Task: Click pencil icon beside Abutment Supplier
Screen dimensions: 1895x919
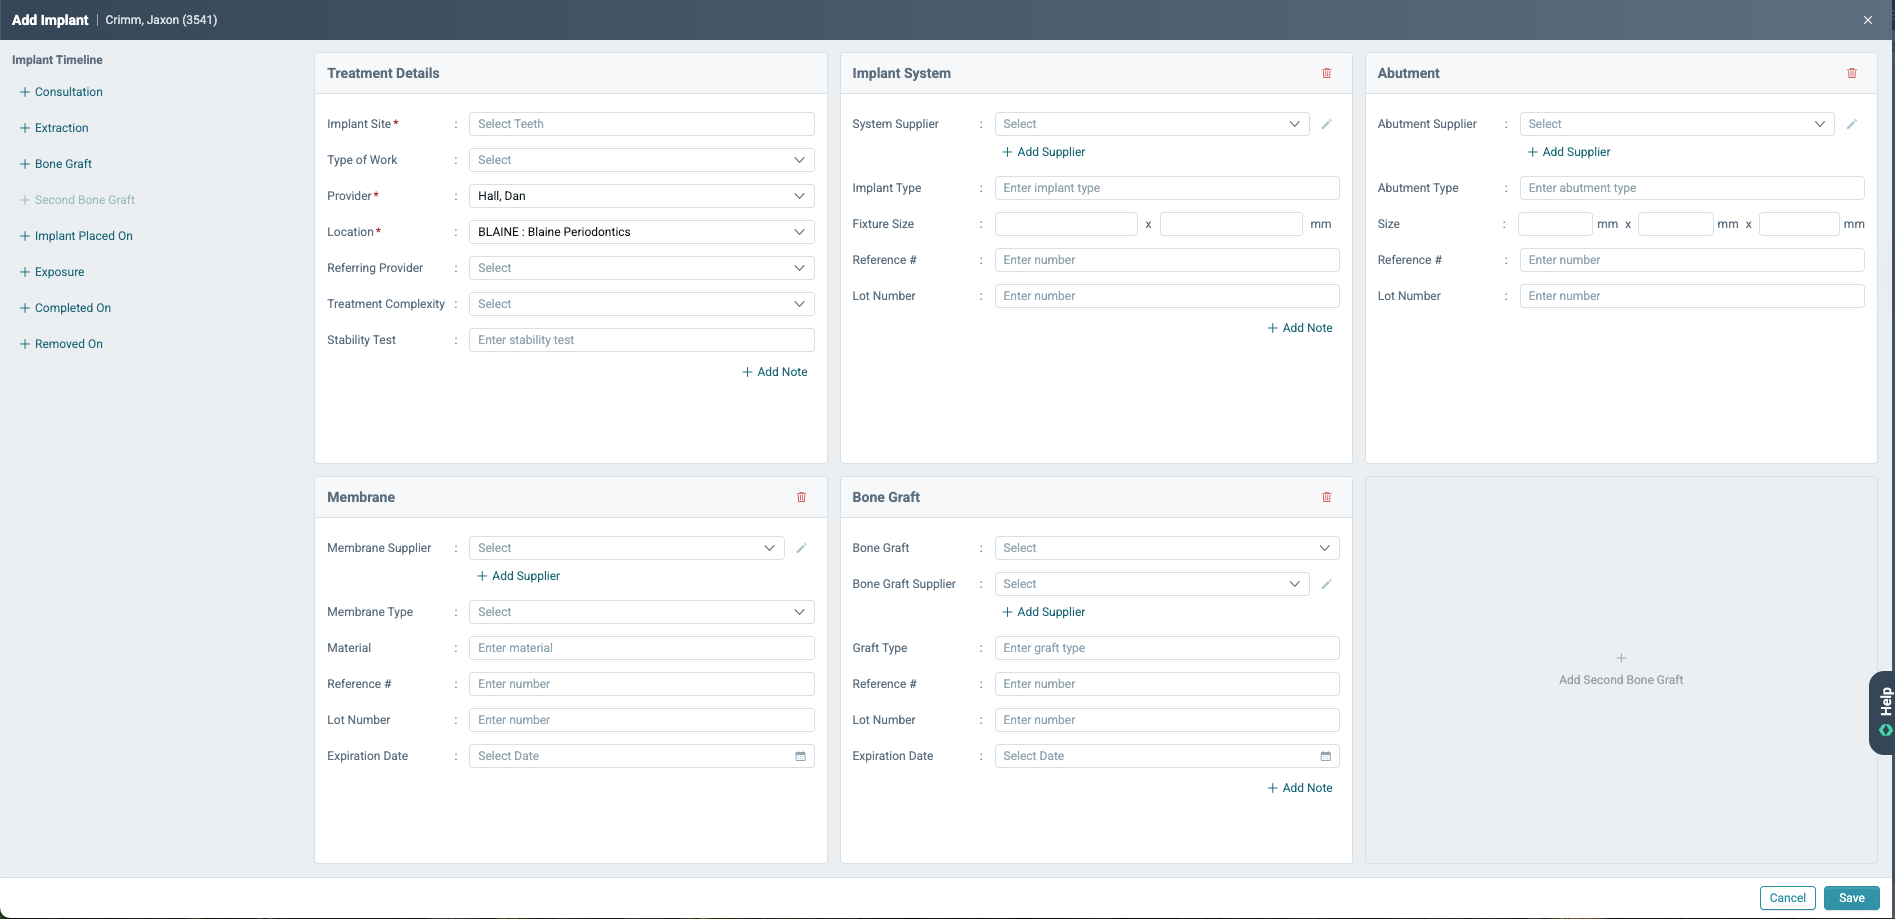Action: 1852,124
